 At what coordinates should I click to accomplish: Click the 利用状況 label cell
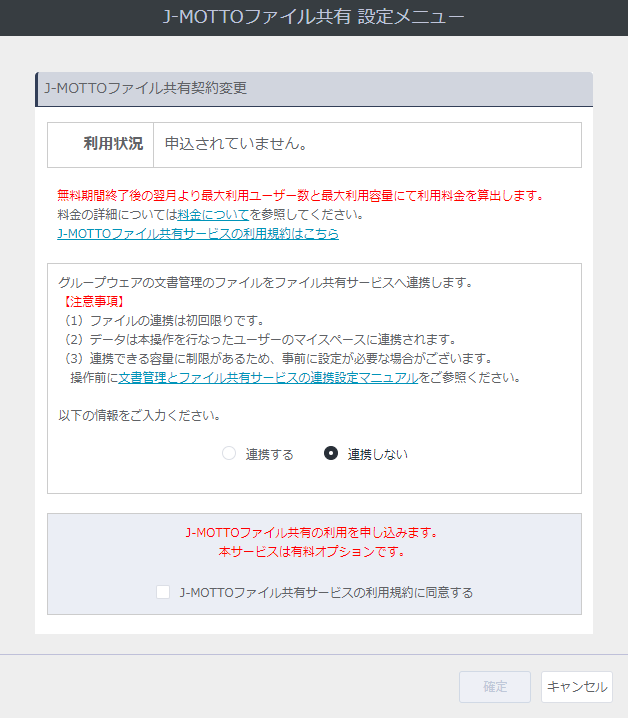tap(100, 145)
